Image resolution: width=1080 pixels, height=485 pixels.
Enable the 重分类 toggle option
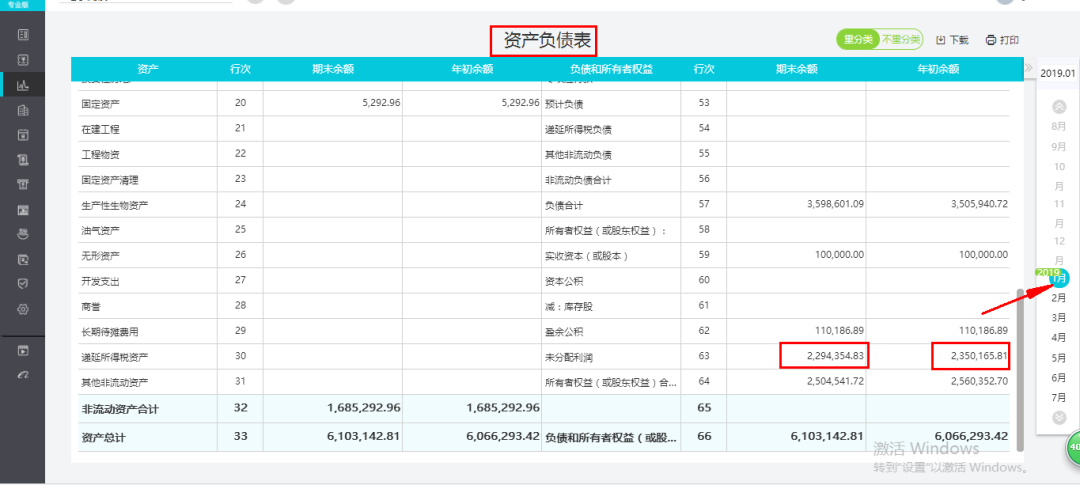[858, 40]
